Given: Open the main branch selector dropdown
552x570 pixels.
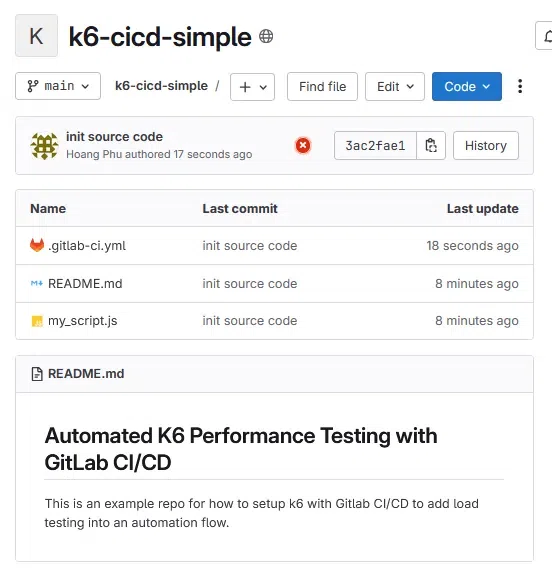Looking at the screenshot, I should [58, 86].
